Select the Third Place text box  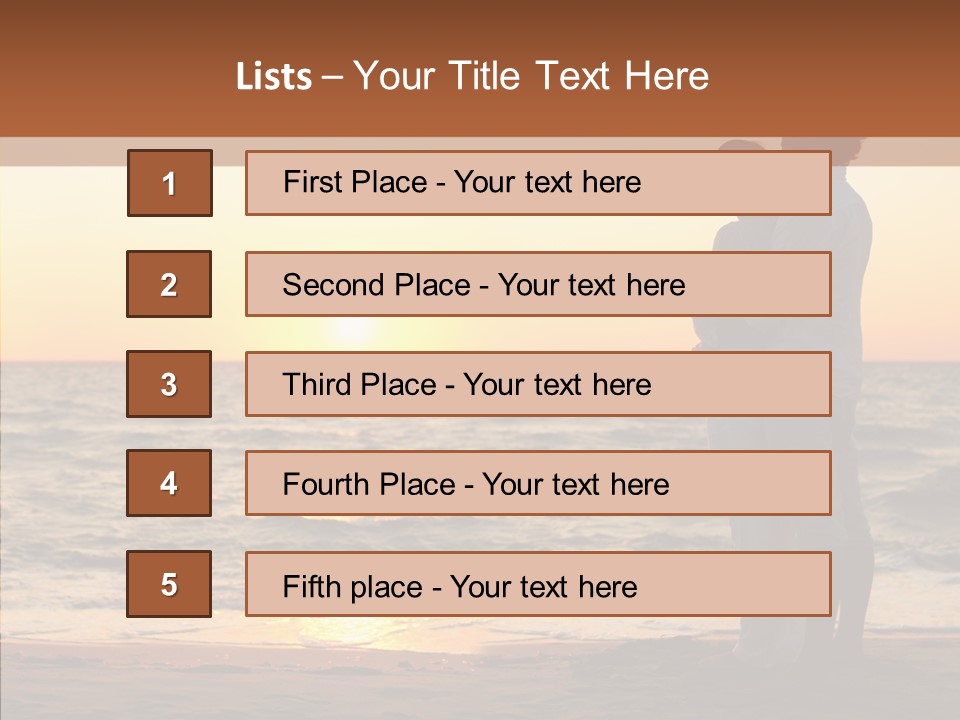click(538, 384)
